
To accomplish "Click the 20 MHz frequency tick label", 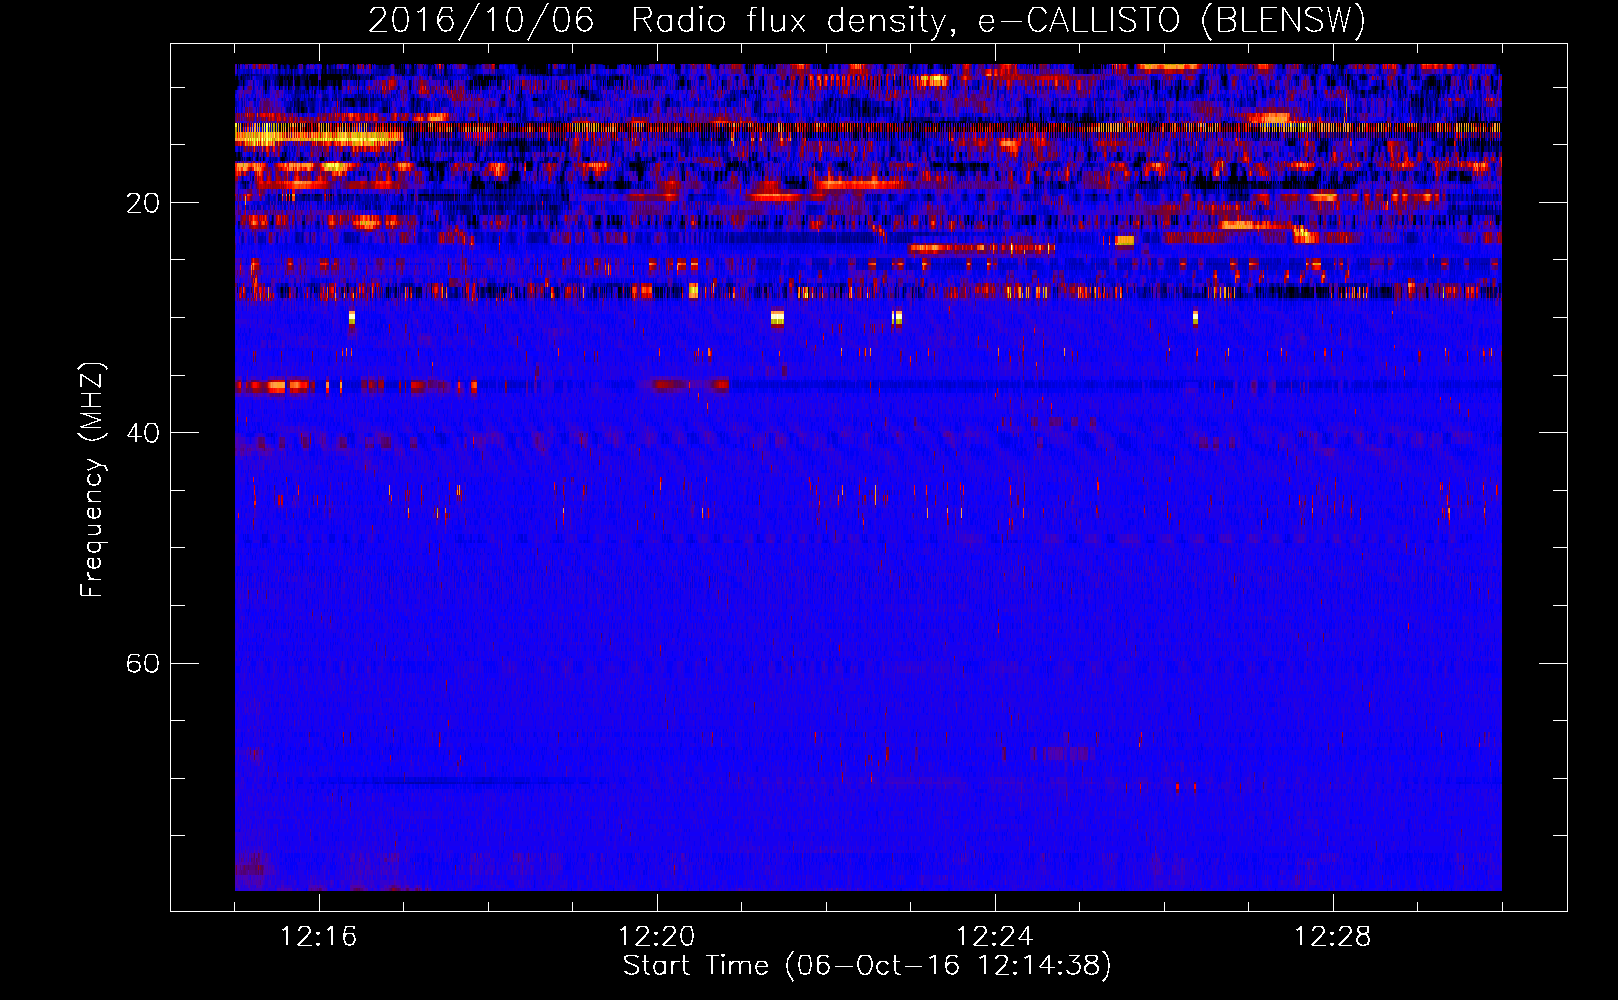I will pyautogui.click(x=143, y=204).
